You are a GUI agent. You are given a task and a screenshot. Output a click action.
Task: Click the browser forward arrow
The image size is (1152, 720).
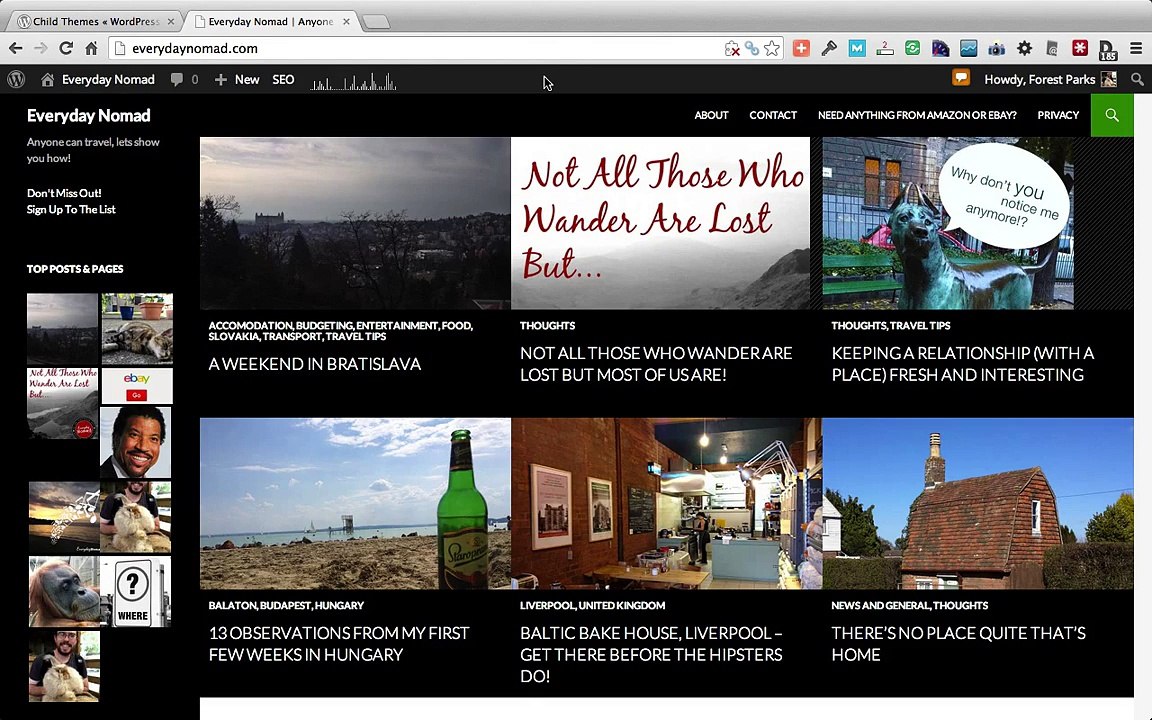40,48
